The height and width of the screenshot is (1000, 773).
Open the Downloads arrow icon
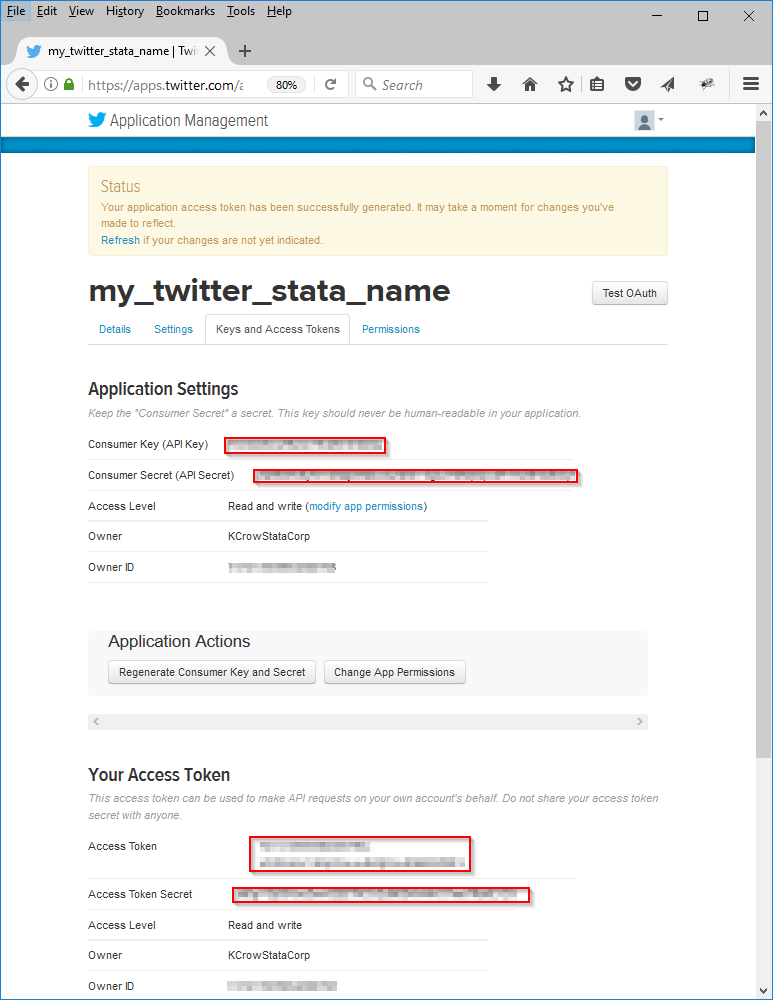tap(494, 84)
